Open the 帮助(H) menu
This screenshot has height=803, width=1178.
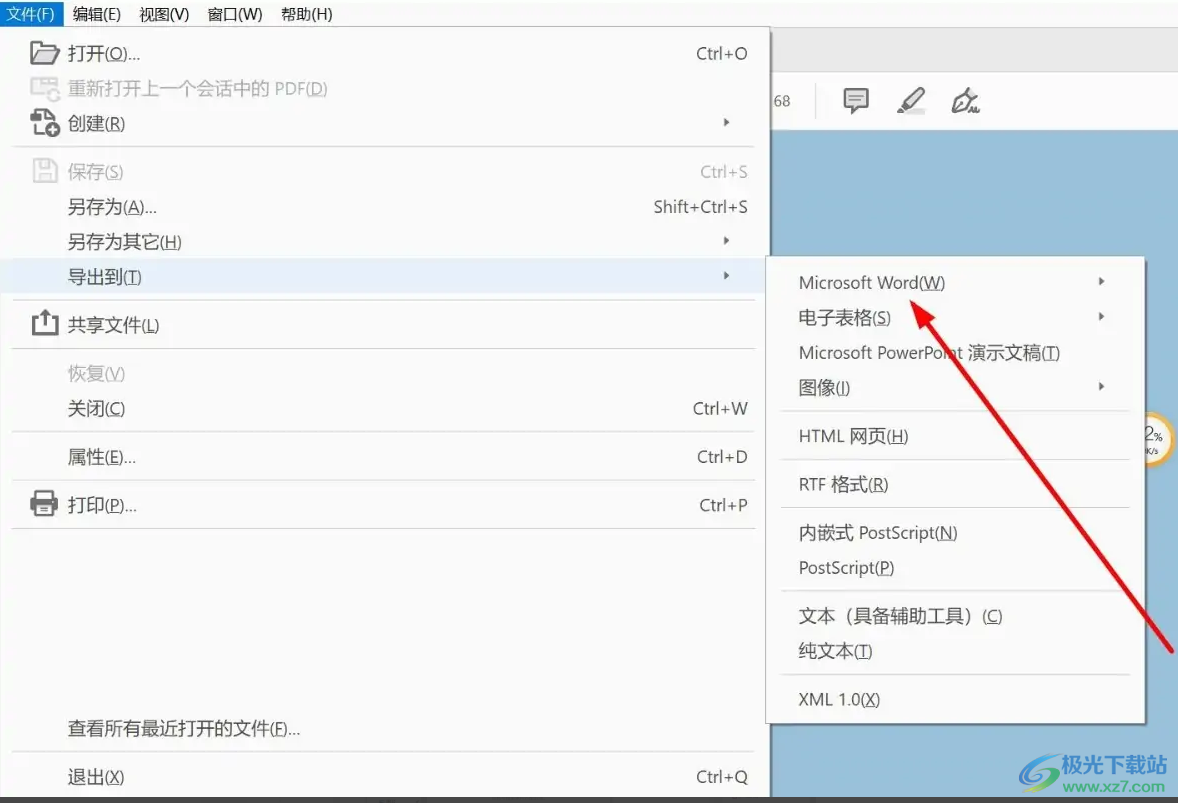tap(307, 14)
